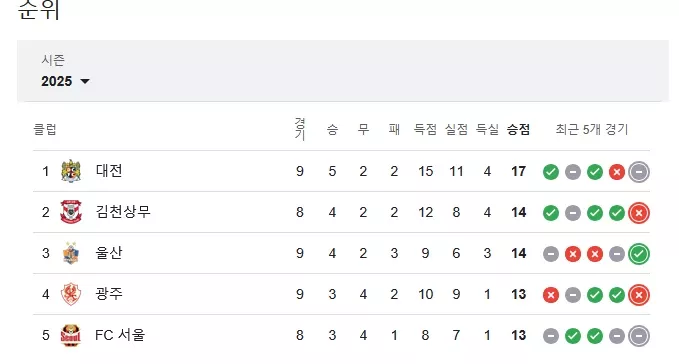Click the 대전 club crest icon

pyautogui.click(x=71, y=171)
